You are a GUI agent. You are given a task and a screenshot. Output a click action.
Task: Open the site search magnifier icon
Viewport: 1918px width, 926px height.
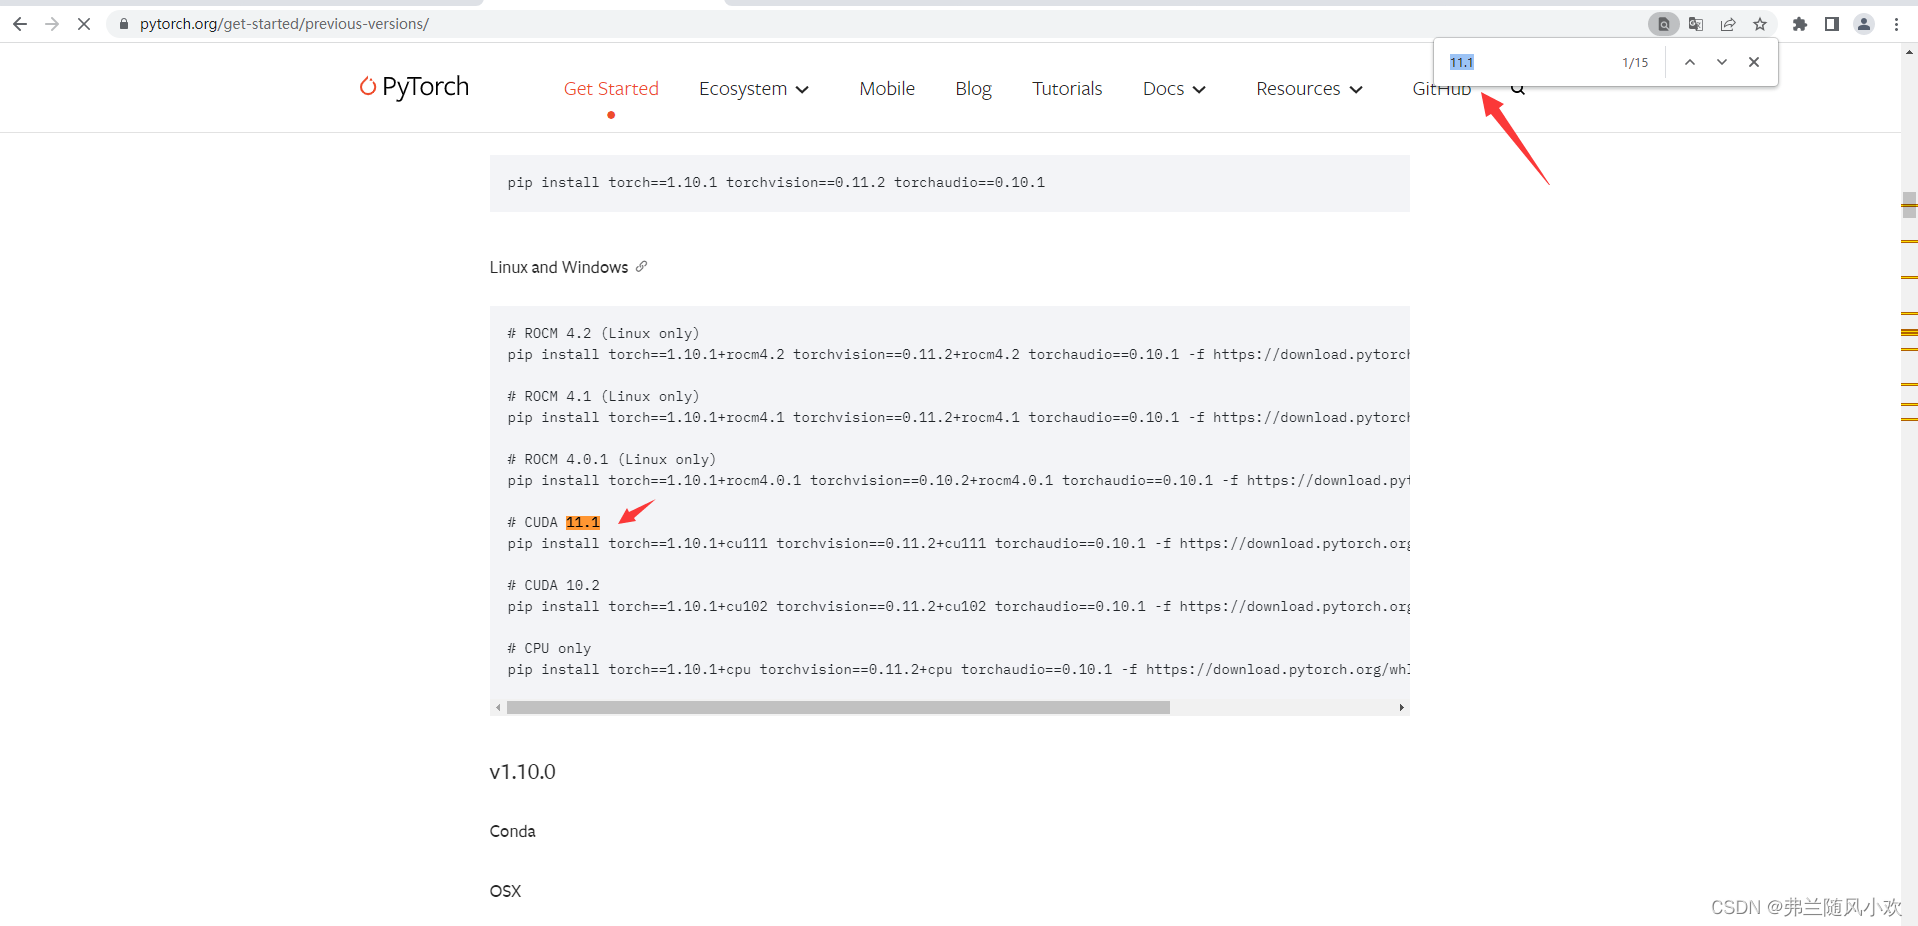click(1518, 89)
